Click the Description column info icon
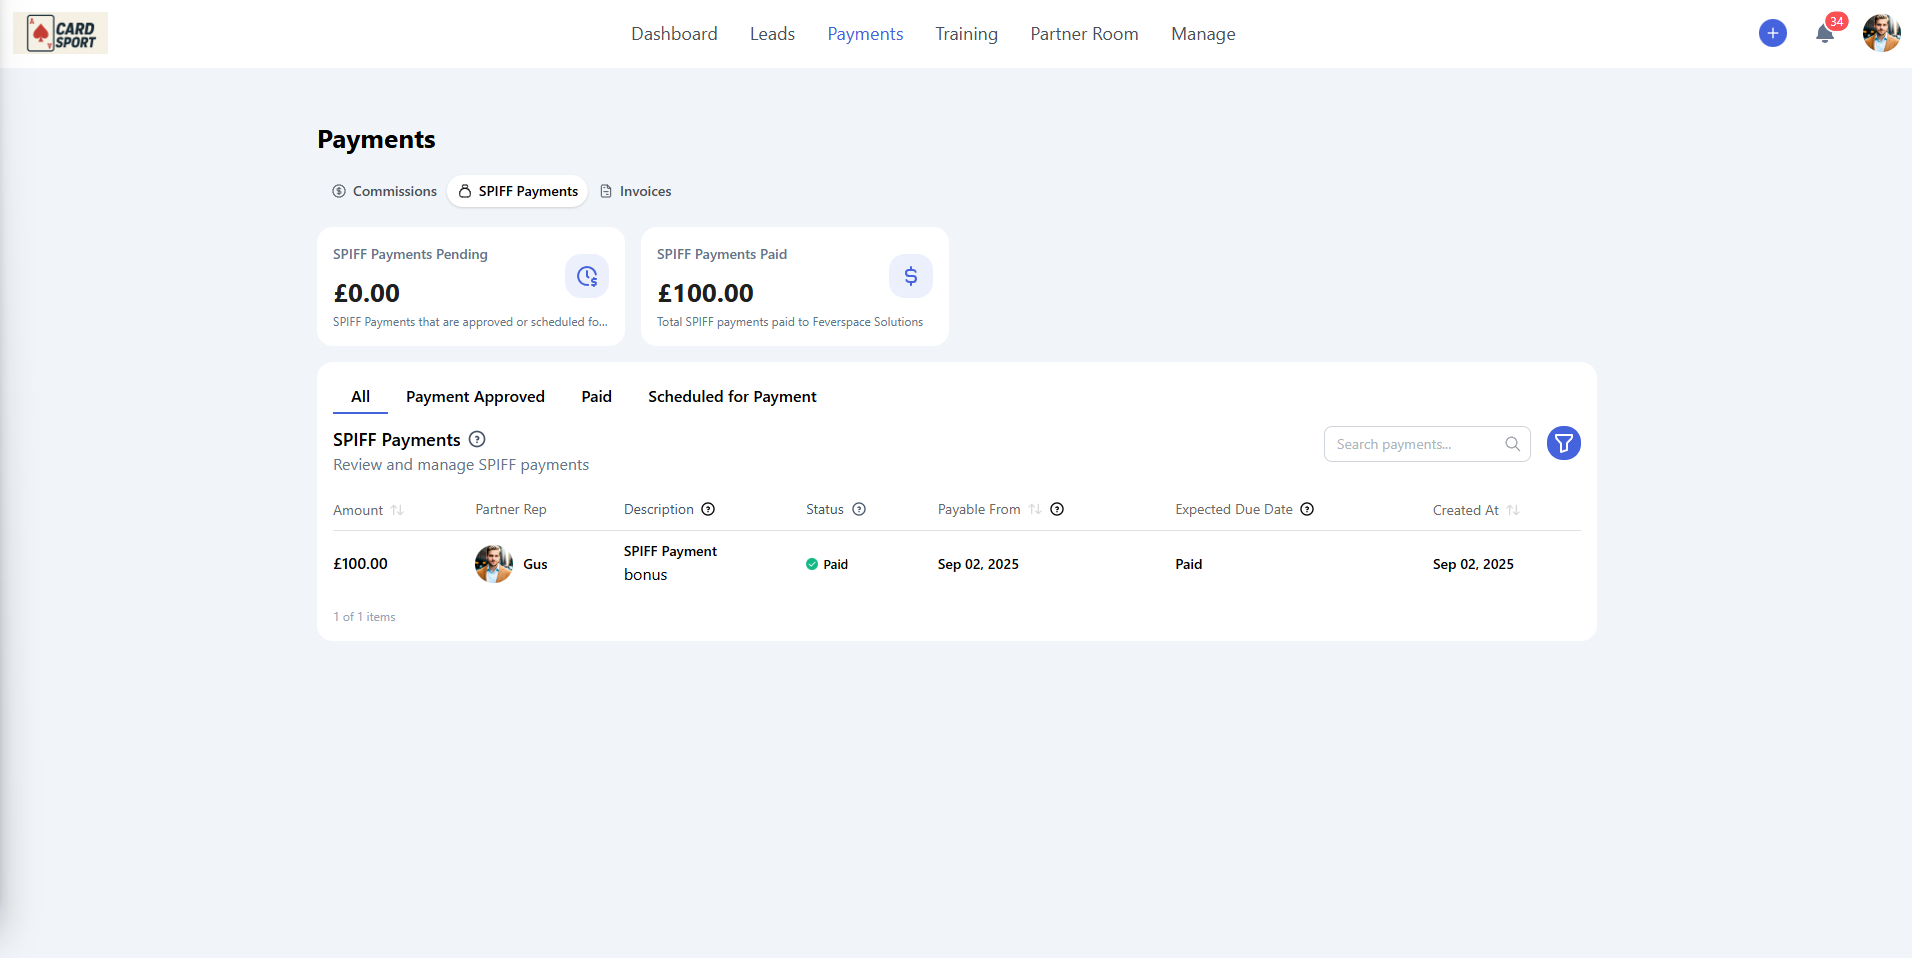 tap(708, 509)
